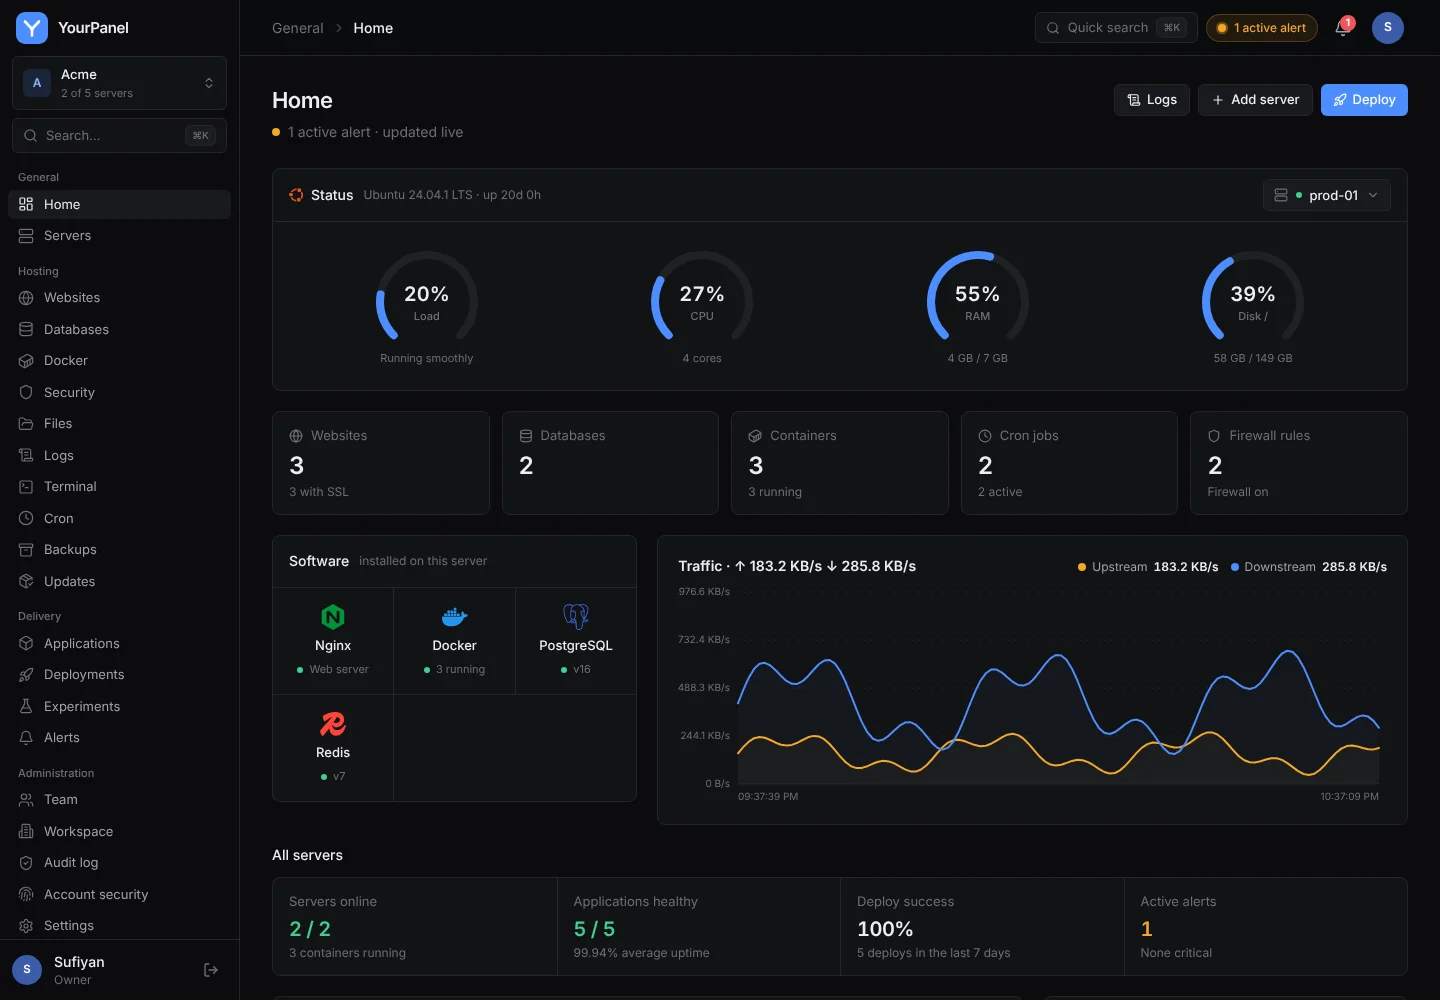Click the Home sidebar grid icon
1440x1000 pixels.
26,204
